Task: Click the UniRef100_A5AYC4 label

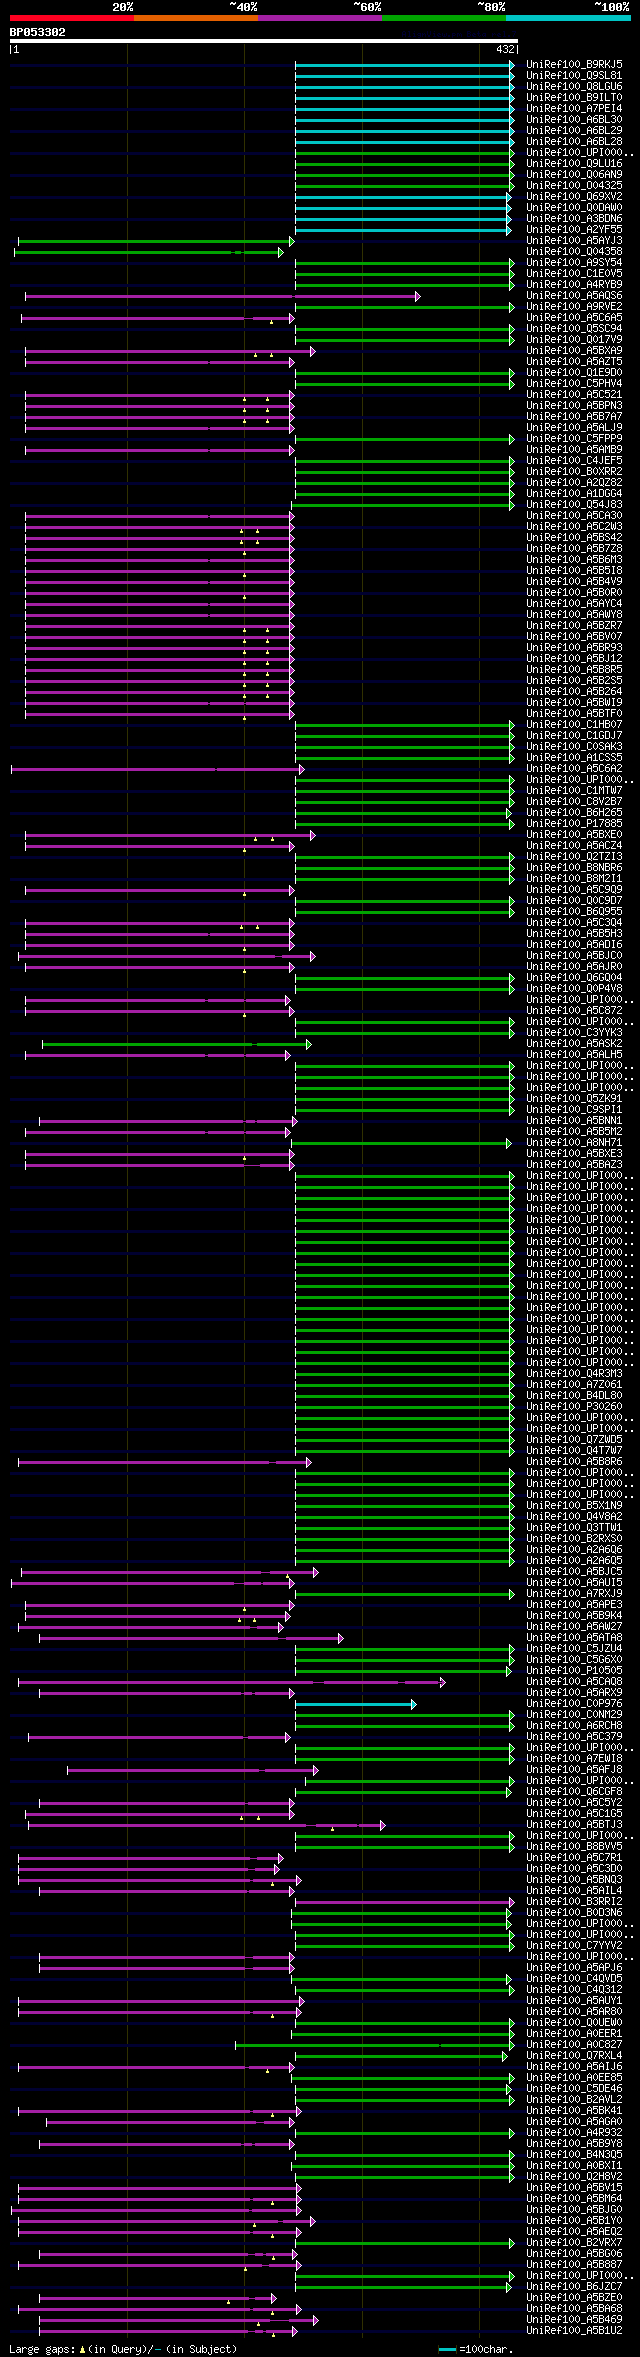Action: (x=574, y=604)
